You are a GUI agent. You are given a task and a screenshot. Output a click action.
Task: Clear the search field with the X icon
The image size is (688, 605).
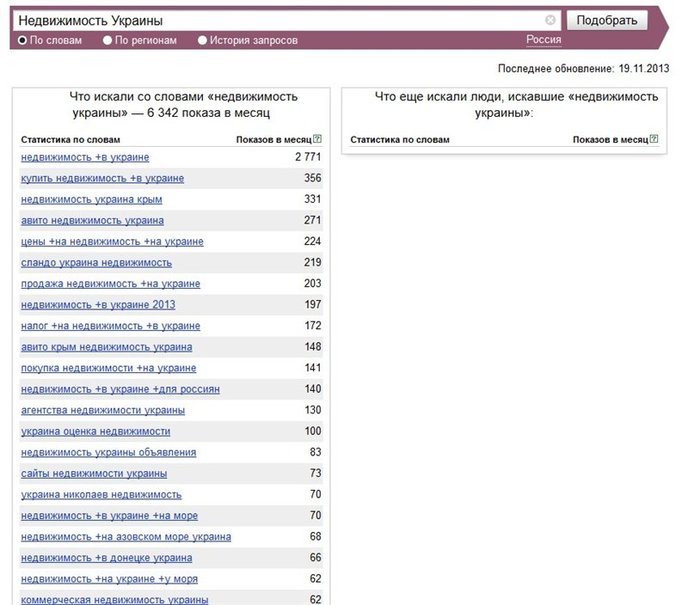click(x=550, y=20)
